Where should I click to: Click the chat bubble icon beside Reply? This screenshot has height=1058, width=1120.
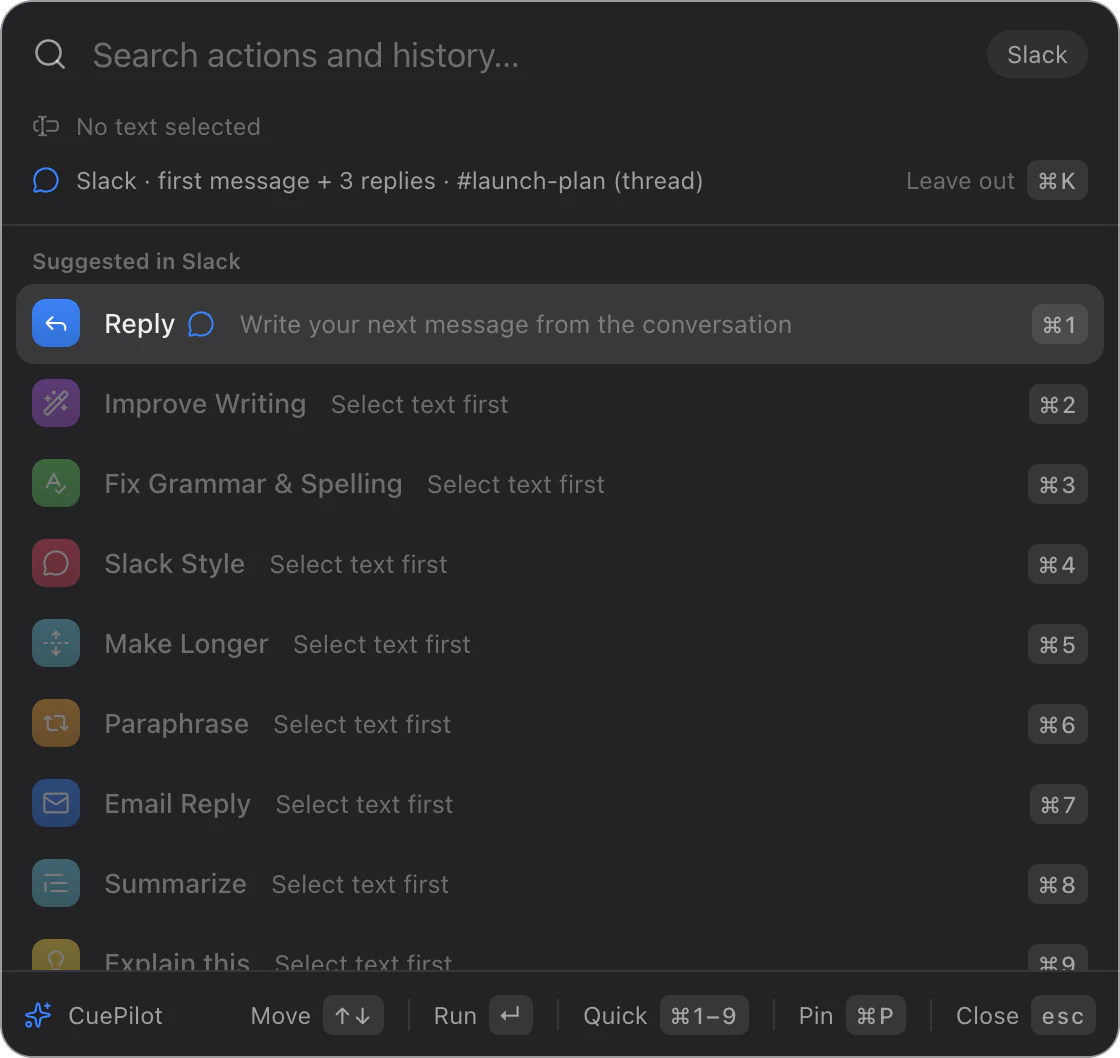pos(201,324)
